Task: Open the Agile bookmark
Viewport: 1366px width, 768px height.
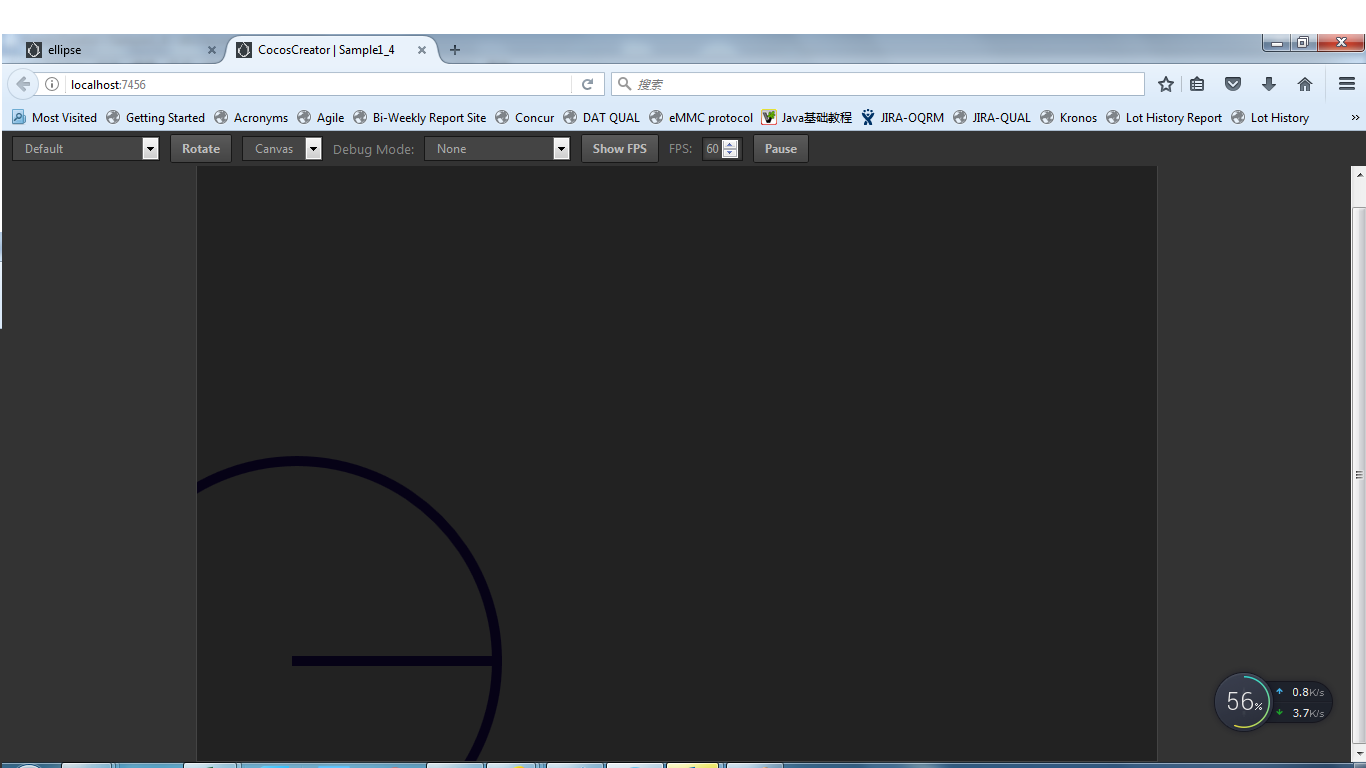Action: (x=321, y=117)
